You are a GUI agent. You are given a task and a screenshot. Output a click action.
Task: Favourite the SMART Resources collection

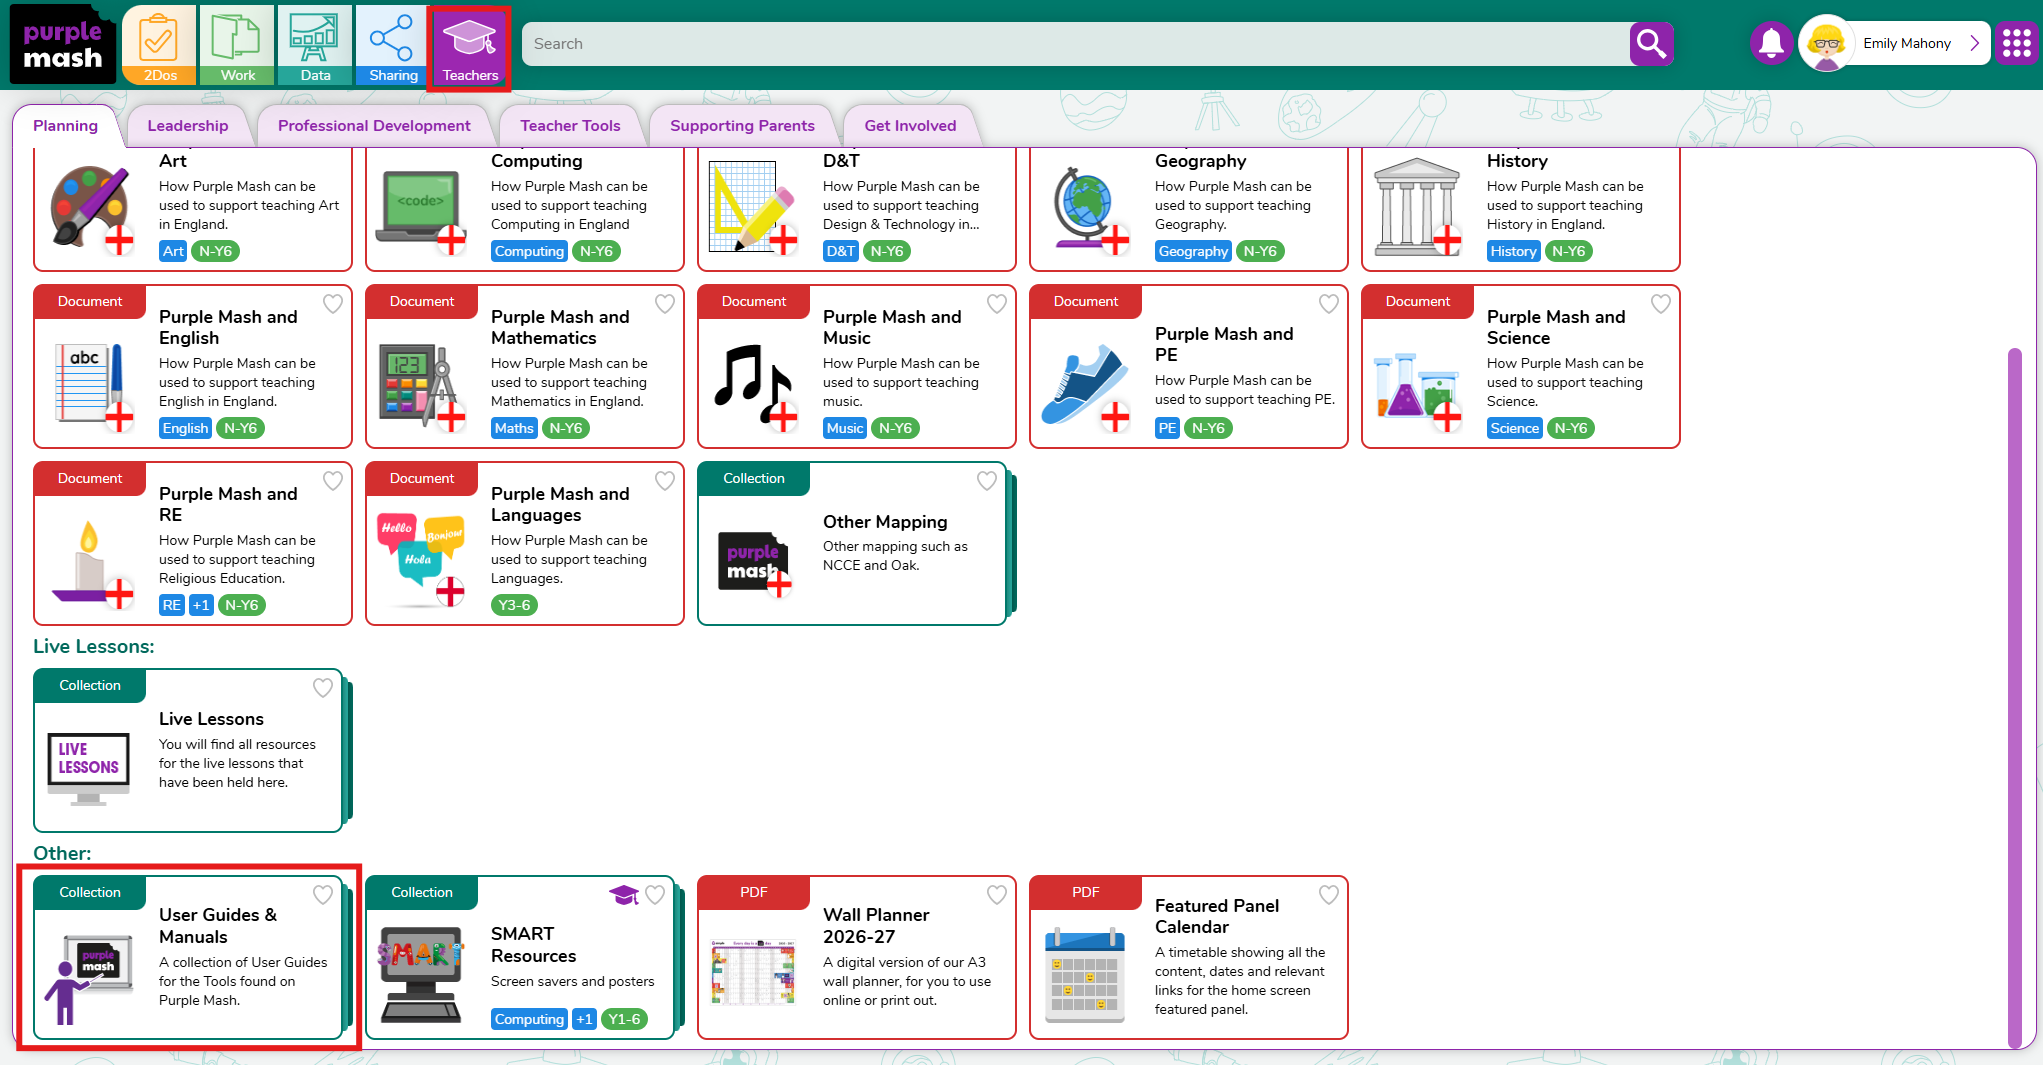click(655, 895)
